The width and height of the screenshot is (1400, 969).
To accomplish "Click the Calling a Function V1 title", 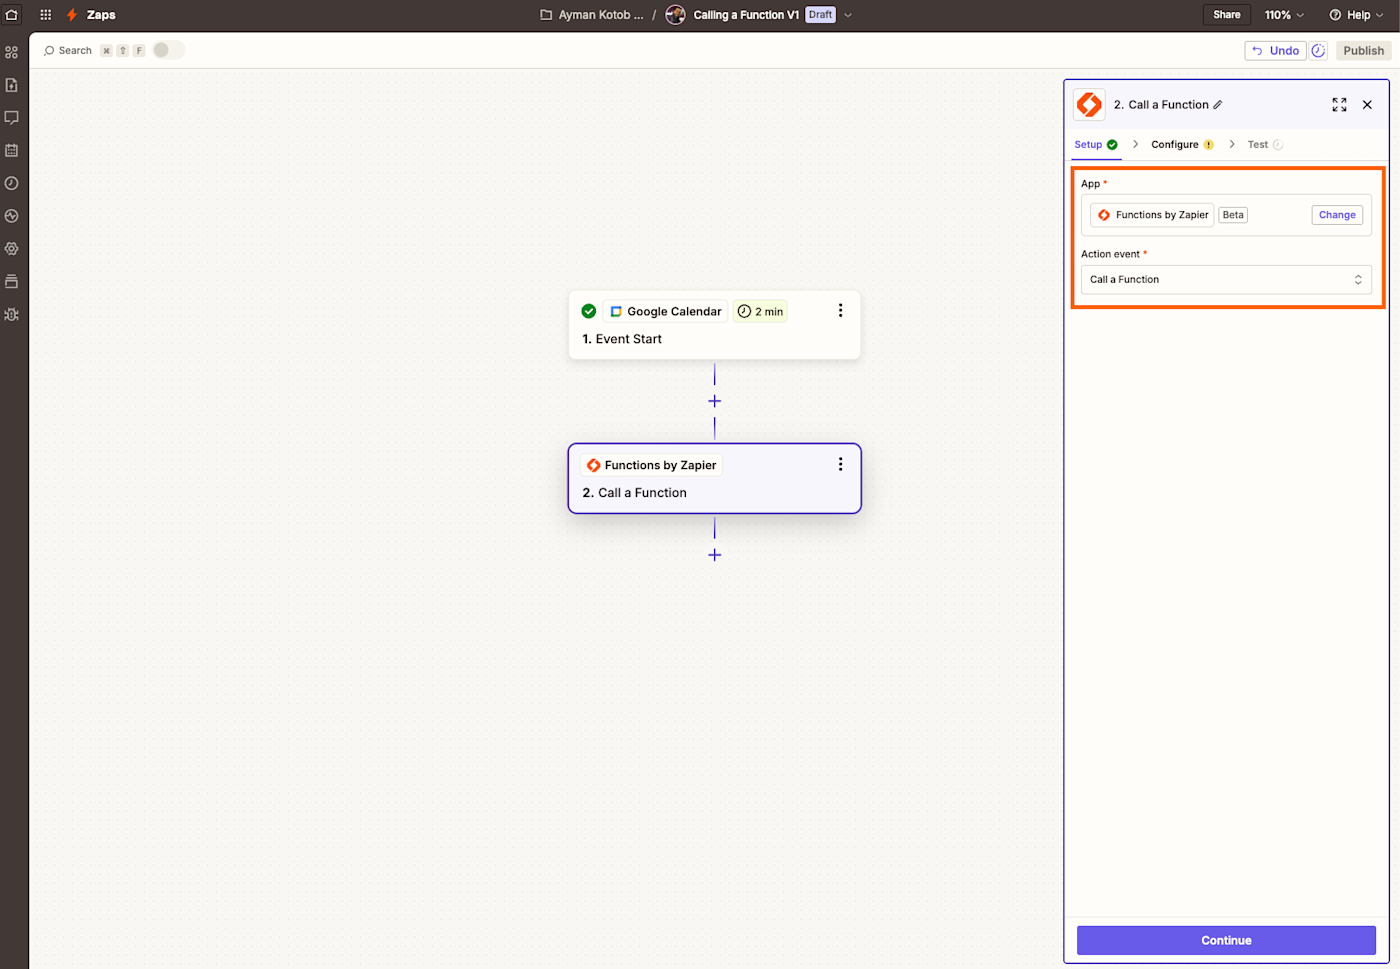I will click(x=746, y=15).
